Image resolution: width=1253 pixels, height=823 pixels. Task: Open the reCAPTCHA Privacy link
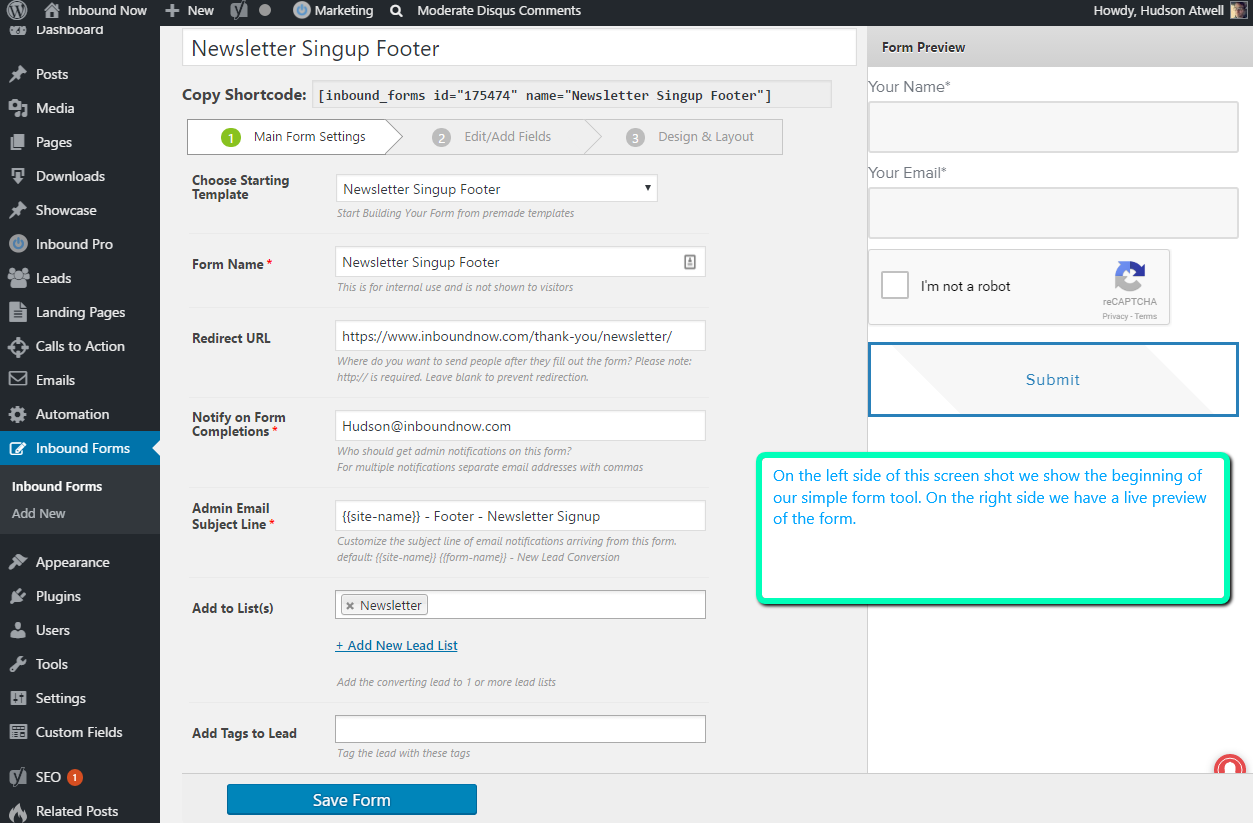point(1114,316)
